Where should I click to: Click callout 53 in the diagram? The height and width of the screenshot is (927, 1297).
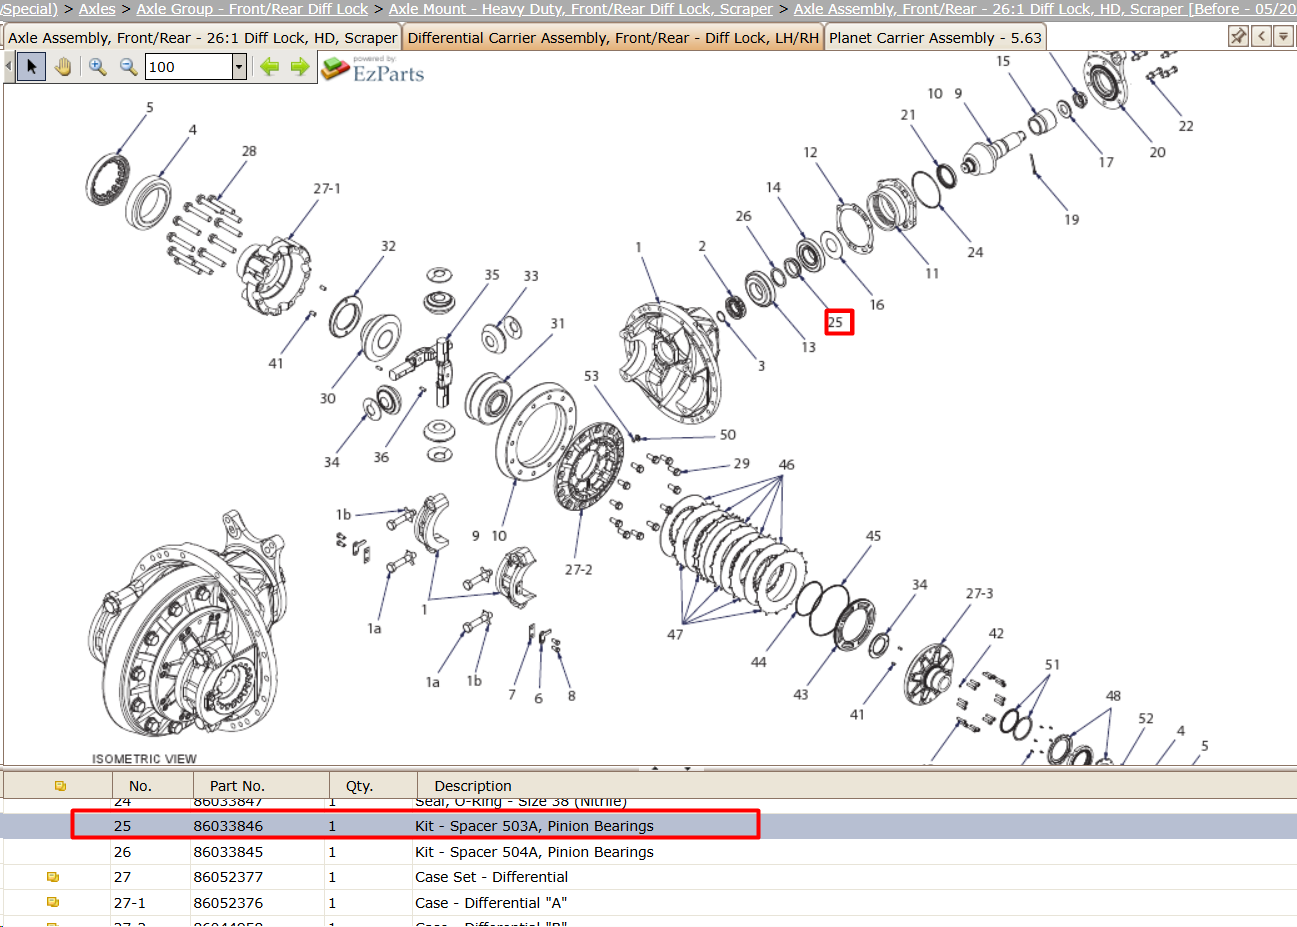coord(591,376)
